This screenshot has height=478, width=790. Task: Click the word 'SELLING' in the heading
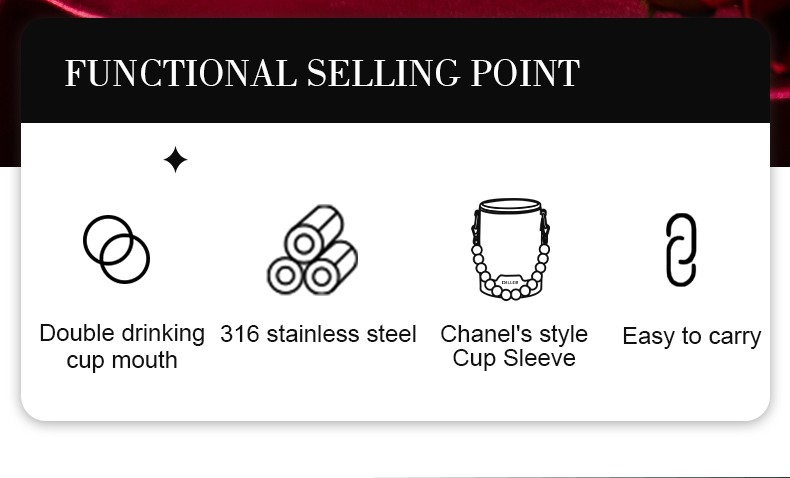[383, 73]
